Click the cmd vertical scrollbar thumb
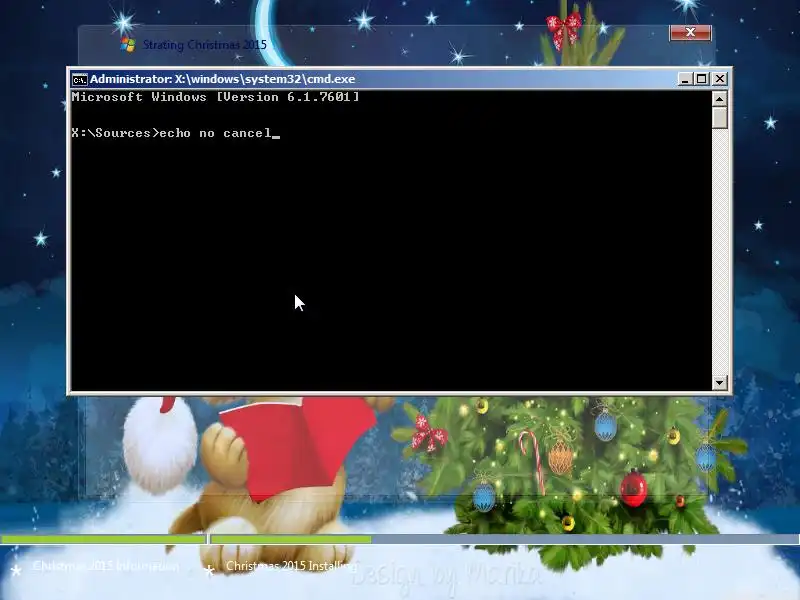Screen dimensions: 800x600 pos(719,118)
